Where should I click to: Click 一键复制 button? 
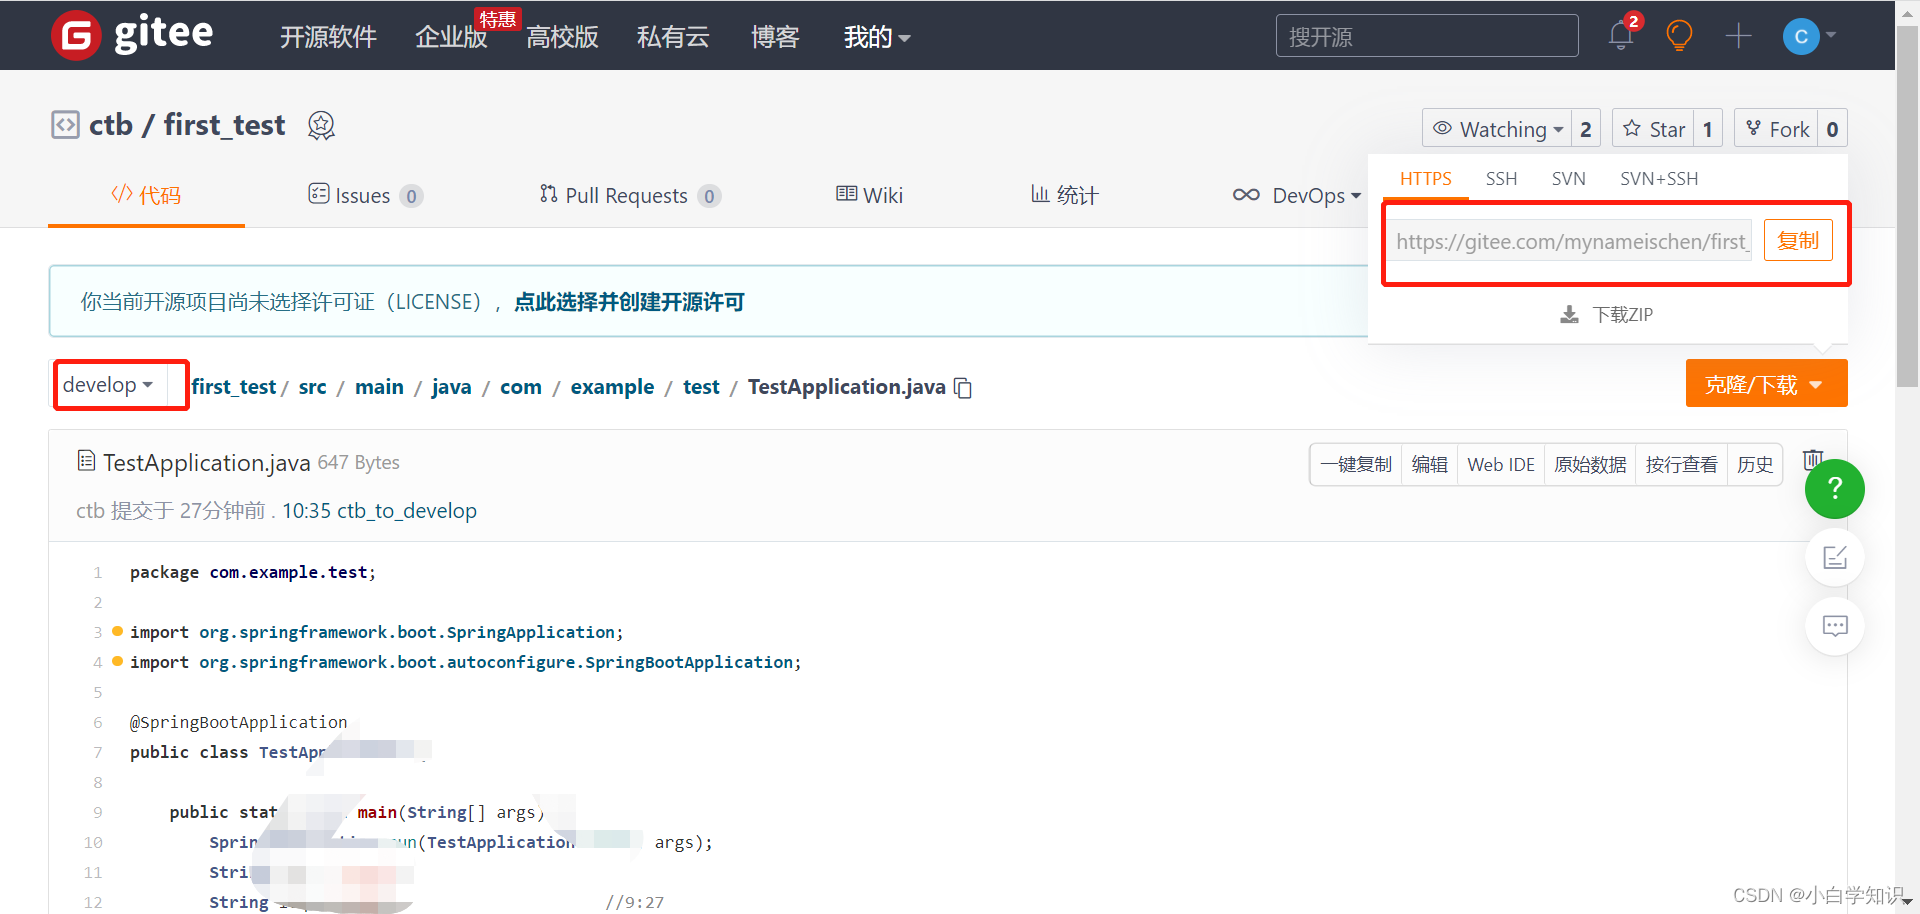(1356, 465)
